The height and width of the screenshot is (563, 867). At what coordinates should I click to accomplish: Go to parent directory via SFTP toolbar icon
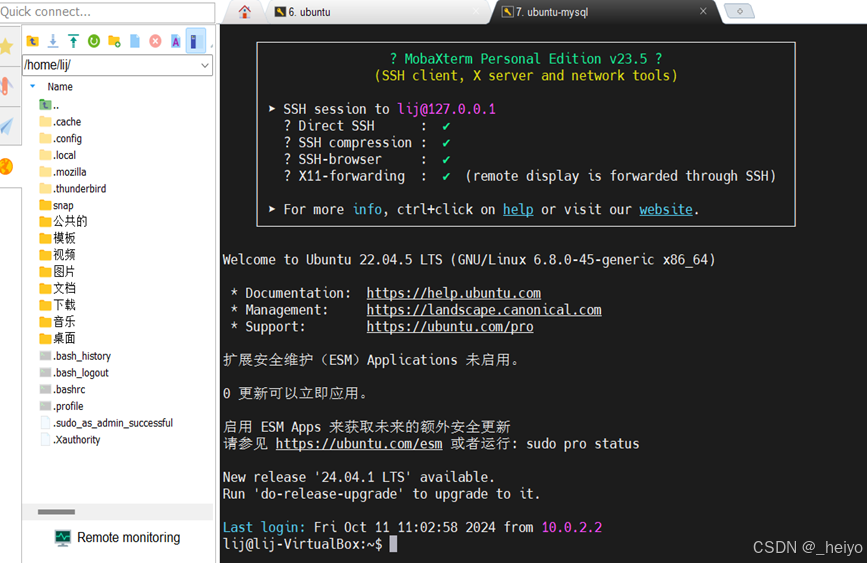(x=32, y=41)
